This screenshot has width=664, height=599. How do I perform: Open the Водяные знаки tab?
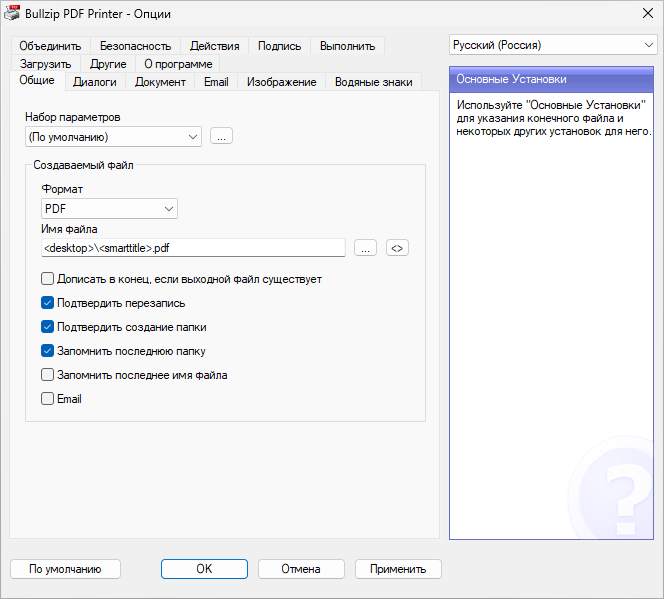374,82
